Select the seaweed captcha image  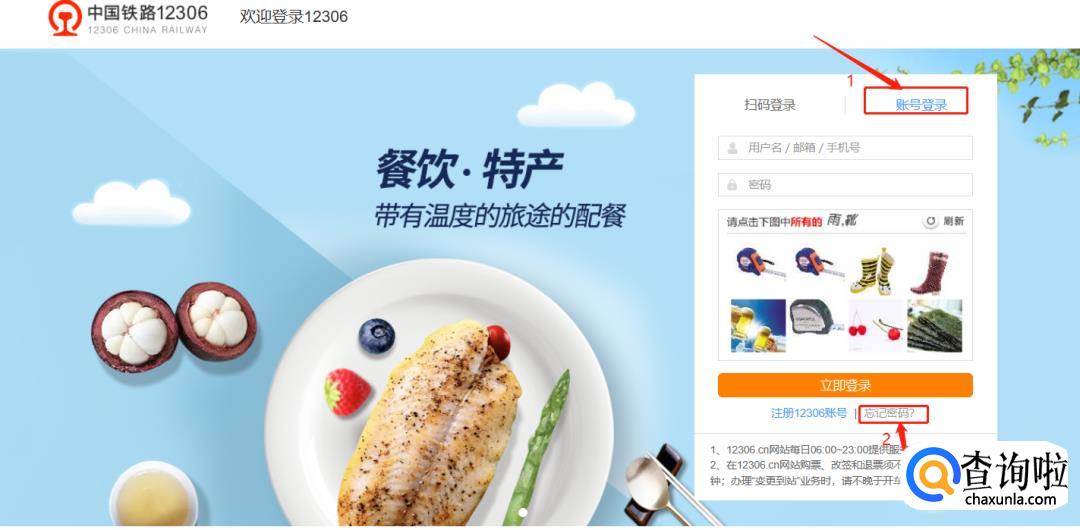coord(934,325)
